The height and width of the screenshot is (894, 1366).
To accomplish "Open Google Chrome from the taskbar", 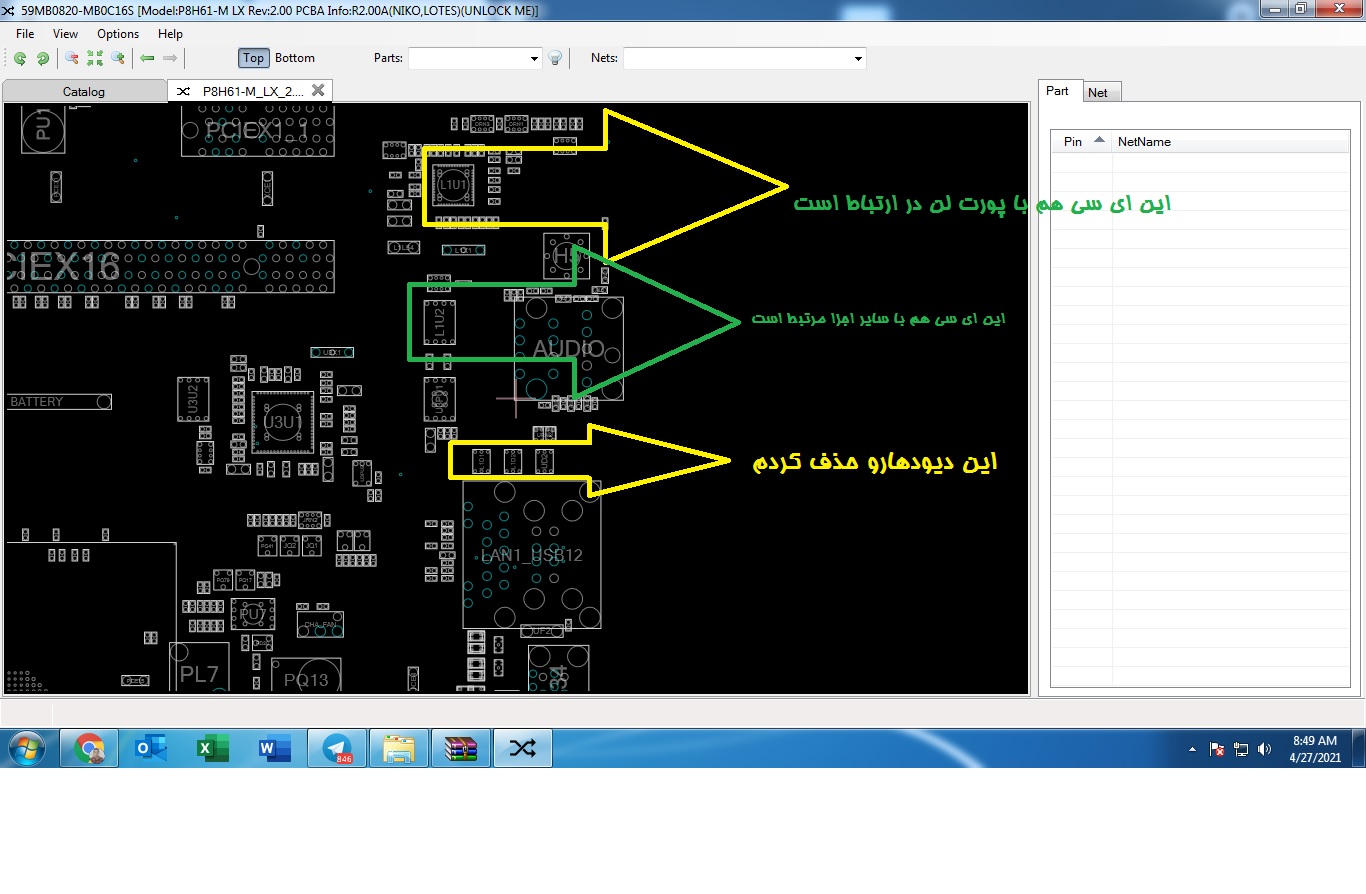I will (89, 748).
